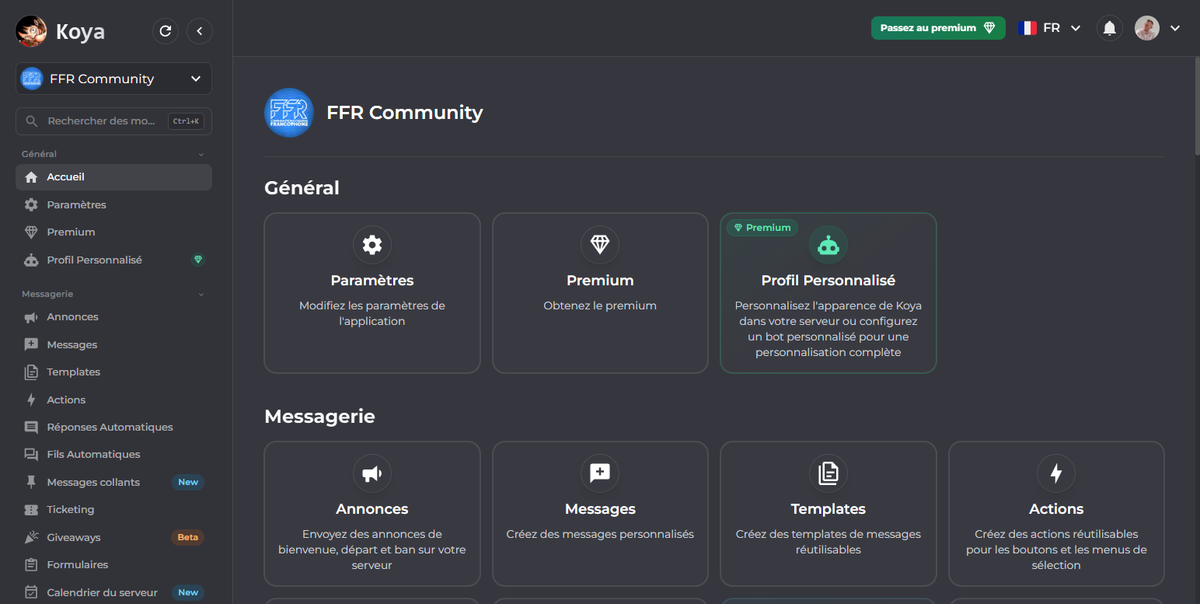Screen dimensions: 1200x604
Task: Open Réponses Automatiques in the sidebar
Action: tap(114, 427)
